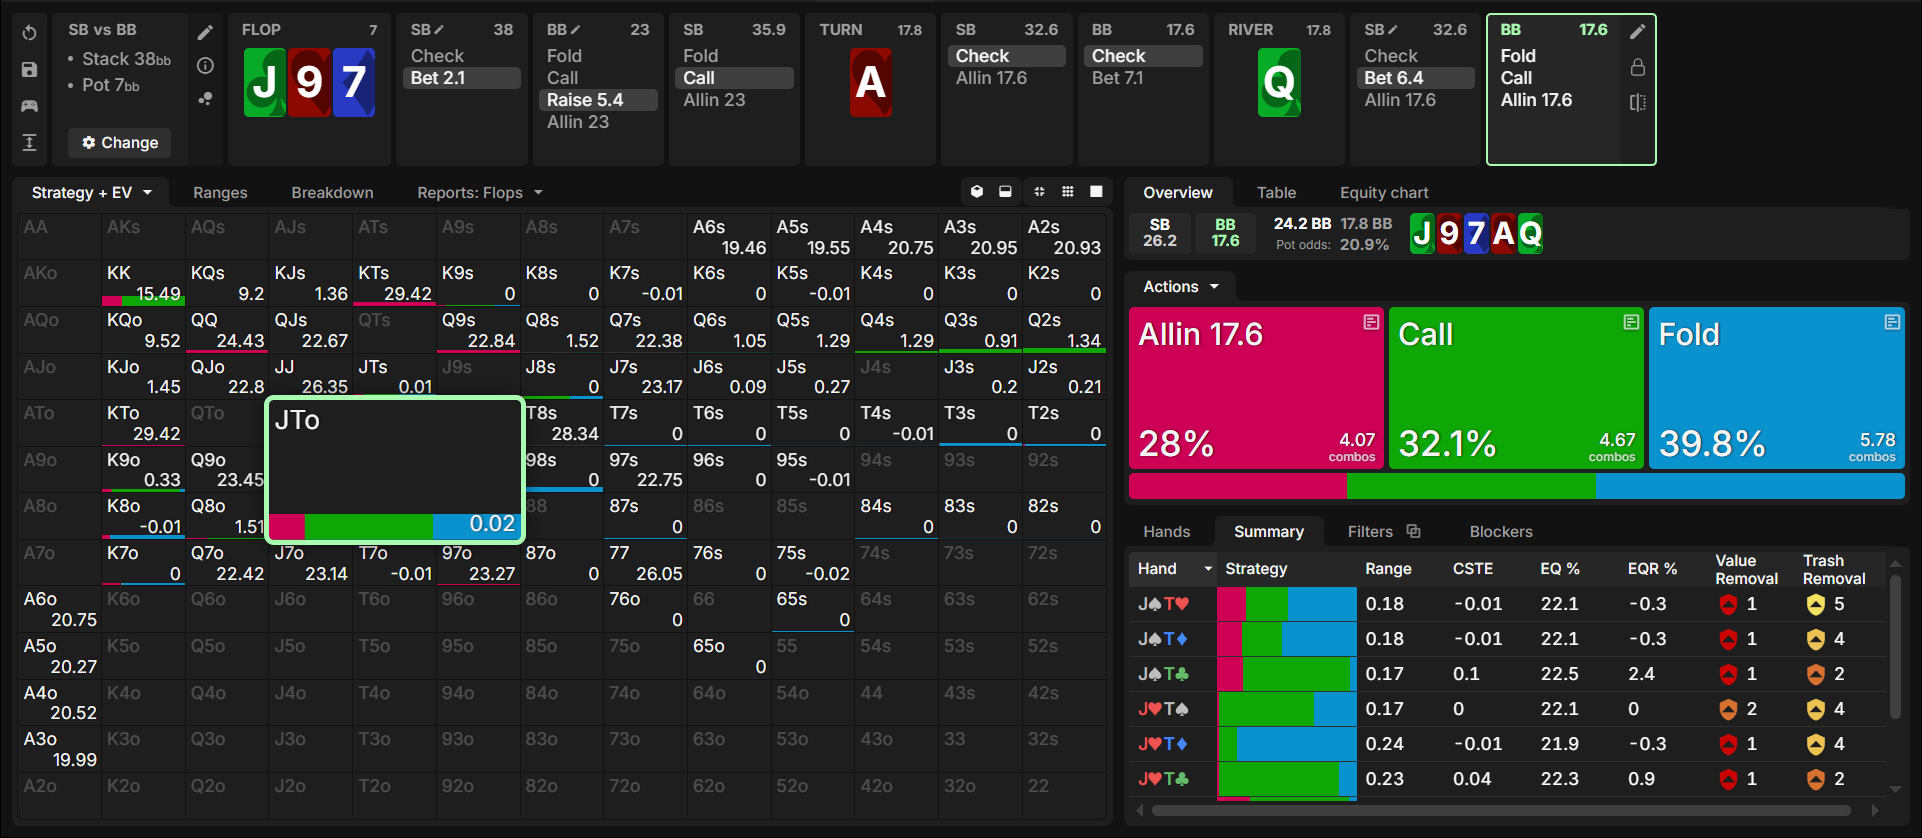Select the BB 17.6 player toggle in the Overview

tap(1225, 233)
